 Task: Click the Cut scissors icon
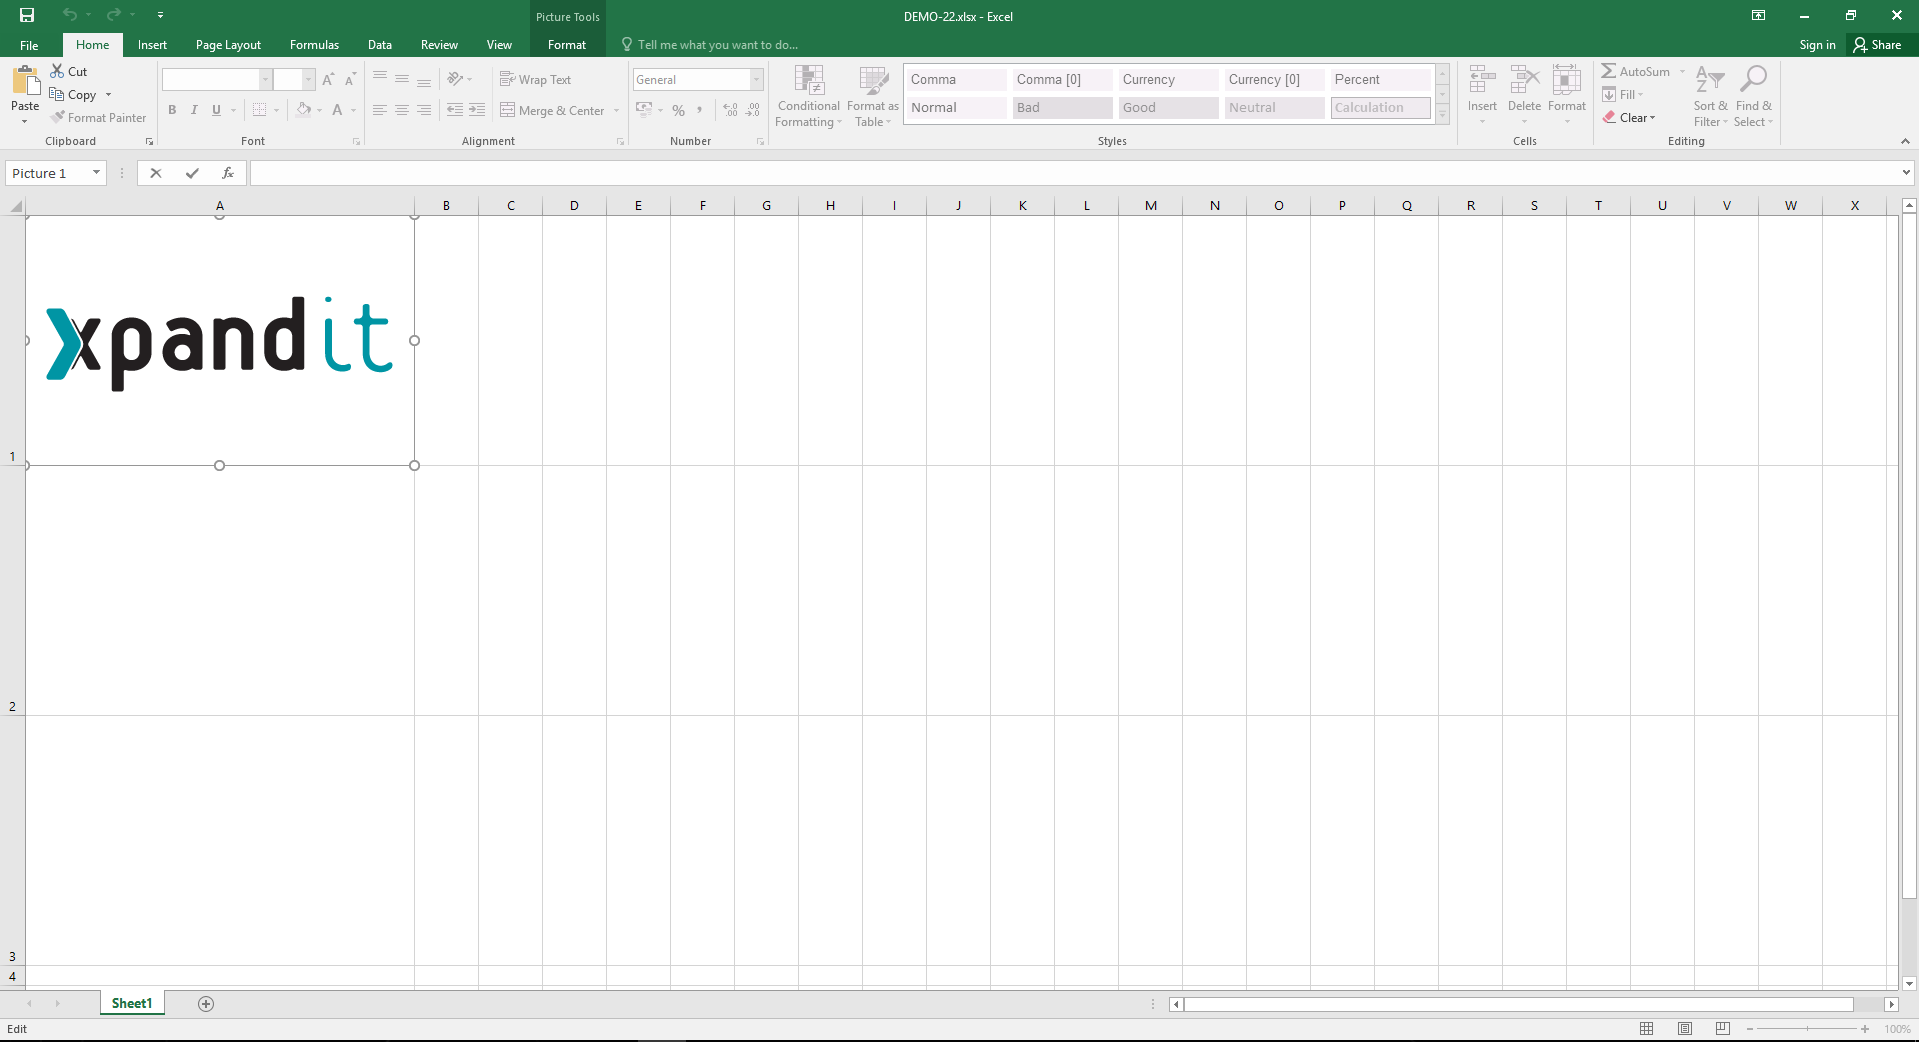[x=58, y=71]
